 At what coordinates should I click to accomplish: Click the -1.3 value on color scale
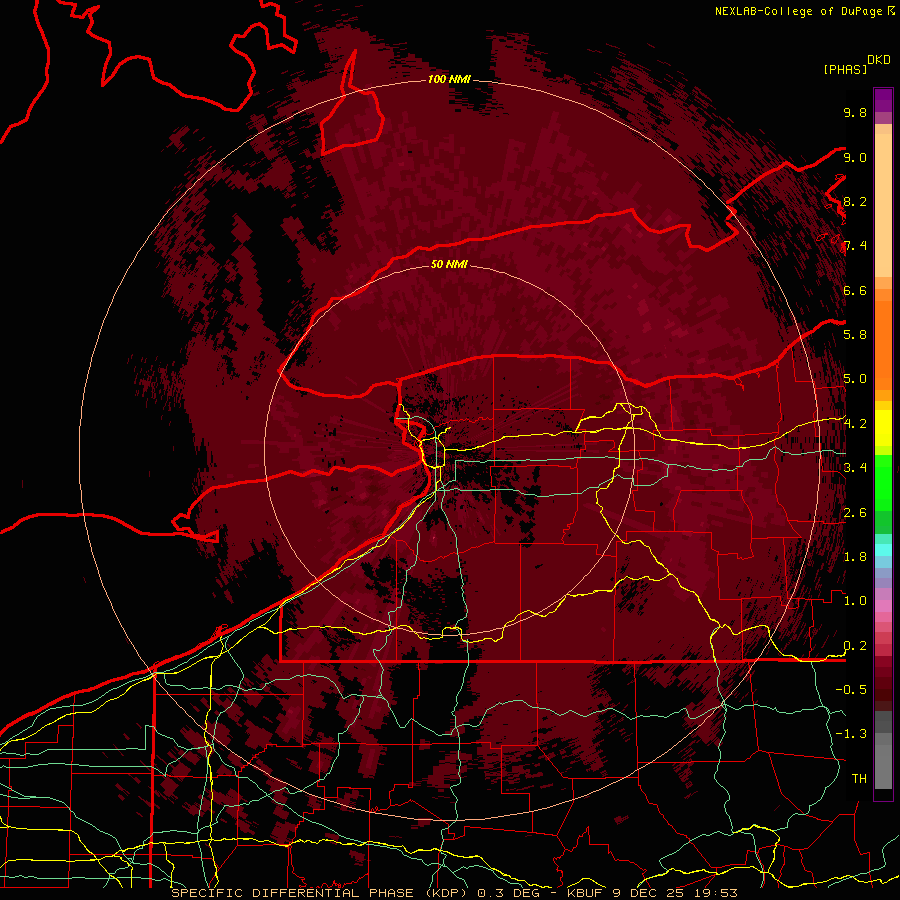851,734
